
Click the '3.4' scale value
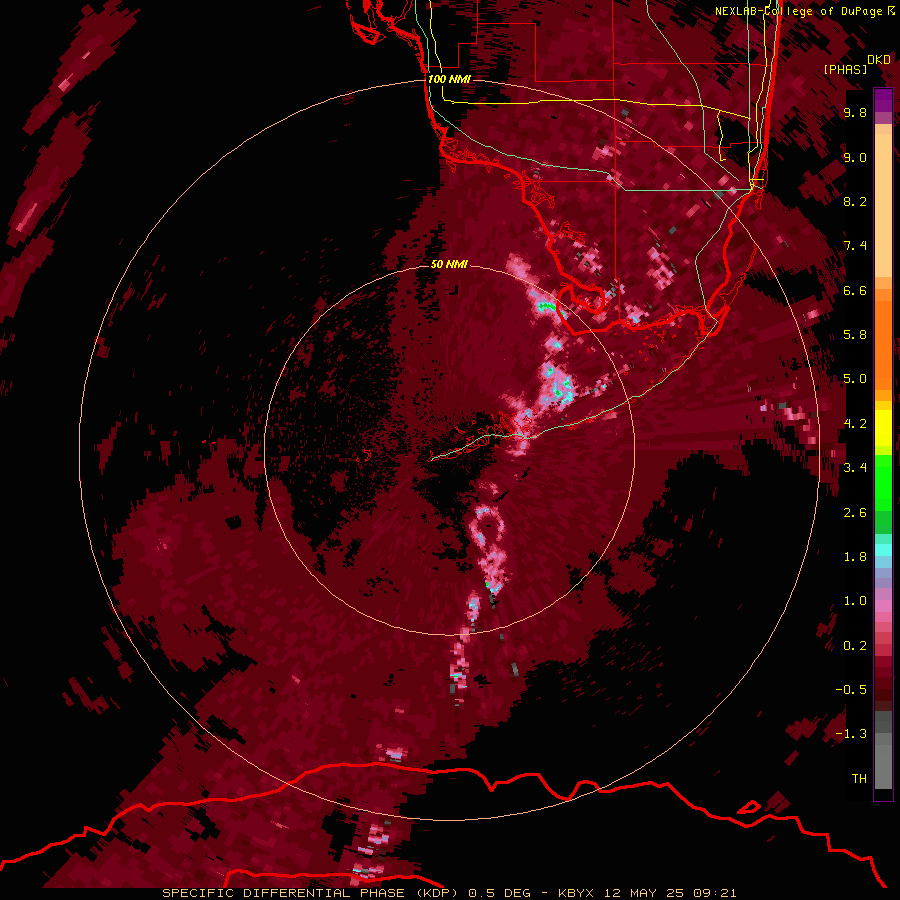855,468
